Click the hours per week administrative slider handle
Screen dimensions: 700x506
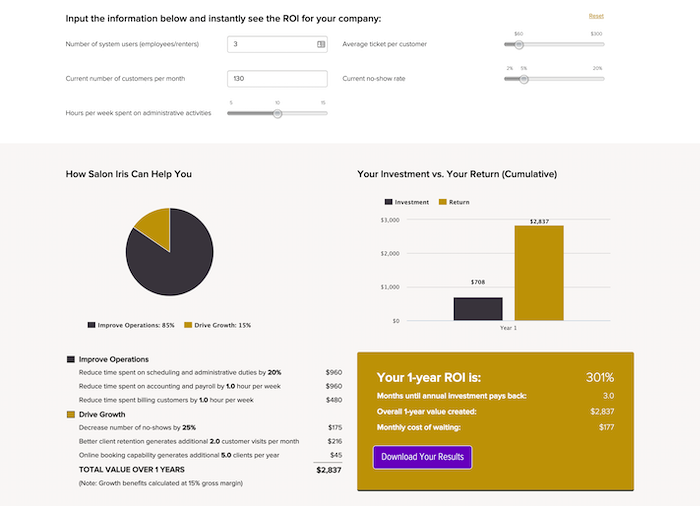278,113
